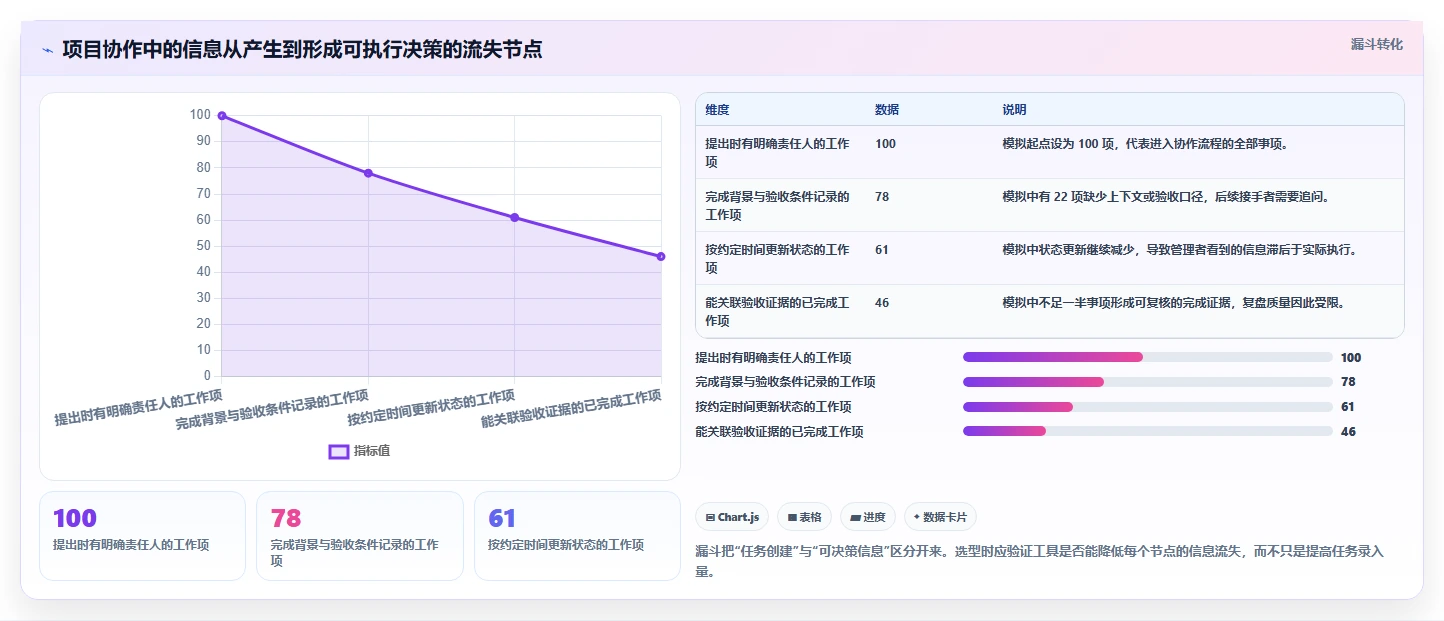The width and height of the screenshot is (1444, 621).
Task: Click the chart data point at value 61
Action: point(514,217)
